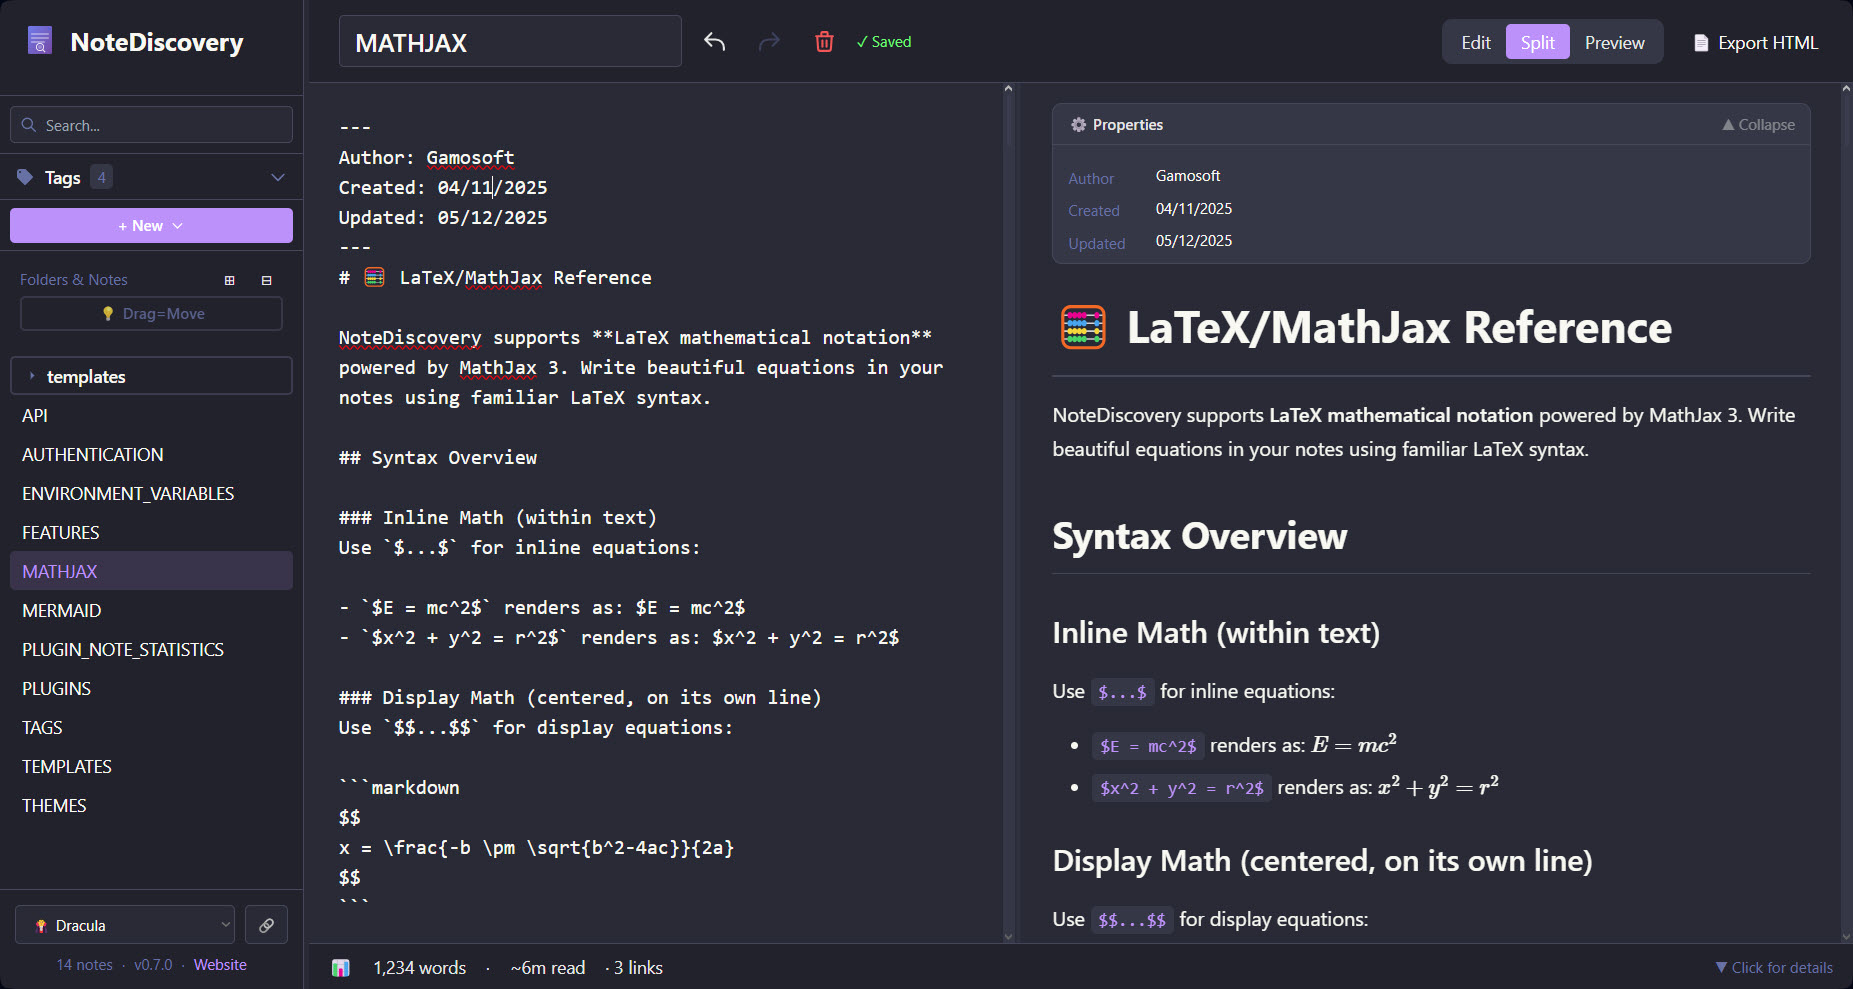Screen dimensions: 1853x989
Task: Click the abacus emoji in preview heading
Action: click(1083, 327)
